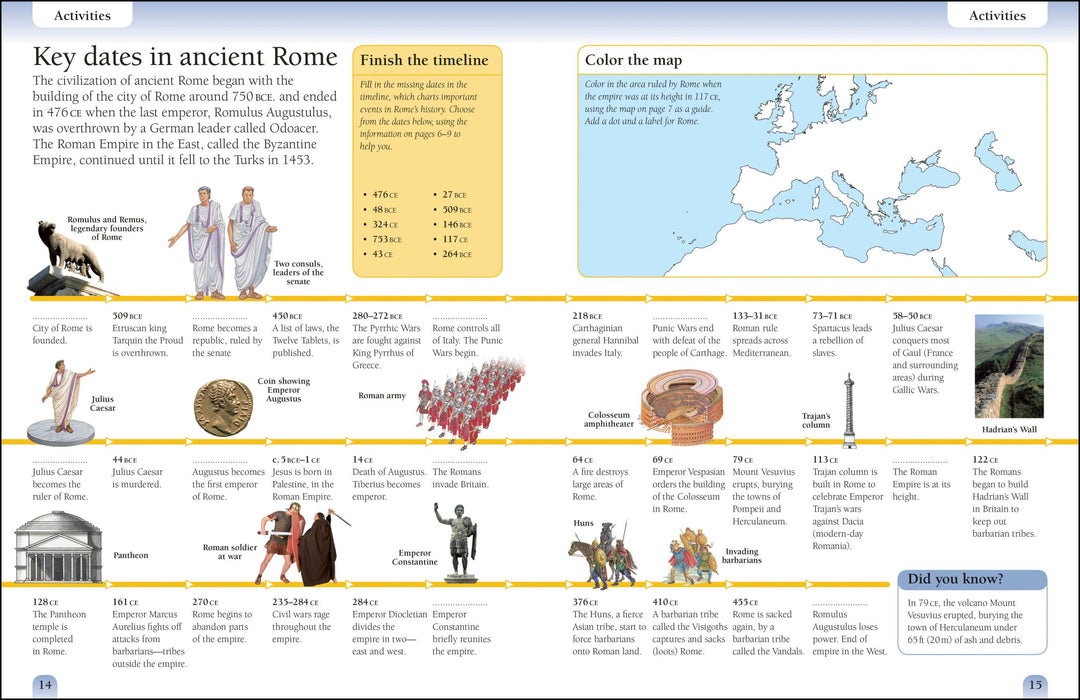Image resolution: width=1080 pixels, height=700 pixels.
Task: Click page number 15
Action: point(1035,685)
